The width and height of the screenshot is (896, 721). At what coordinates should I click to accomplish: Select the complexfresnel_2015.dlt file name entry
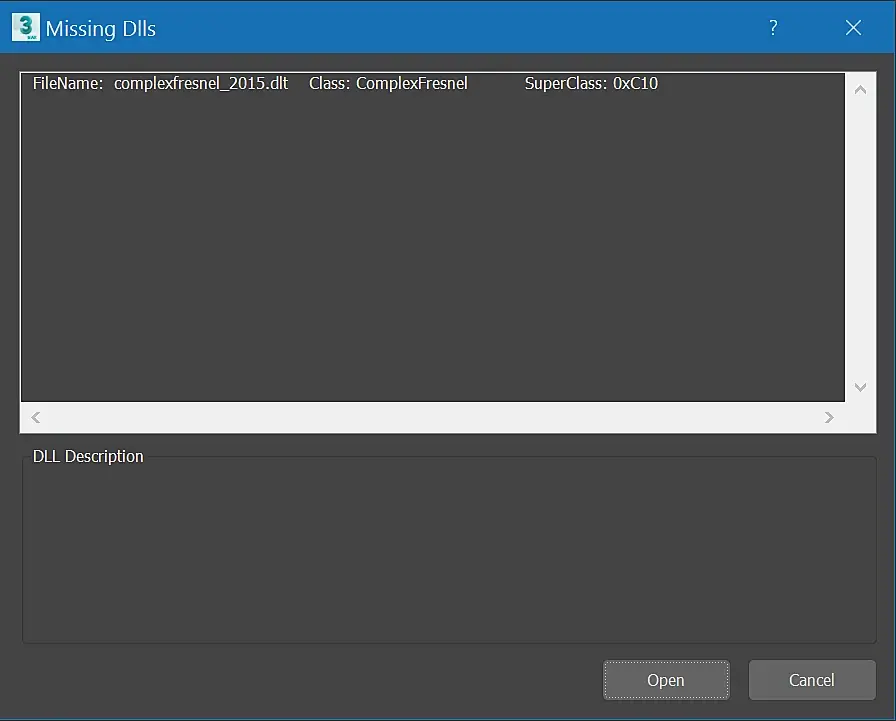click(x=201, y=83)
